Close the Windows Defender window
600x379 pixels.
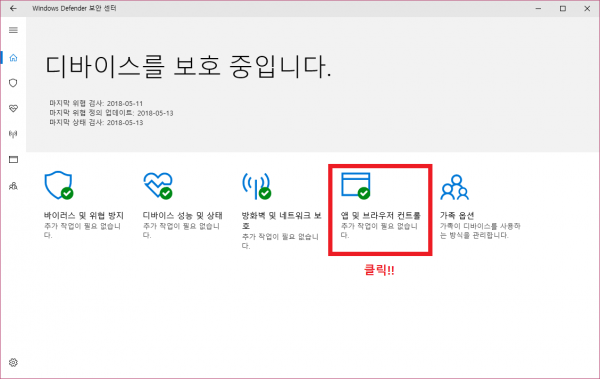coord(587,8)
